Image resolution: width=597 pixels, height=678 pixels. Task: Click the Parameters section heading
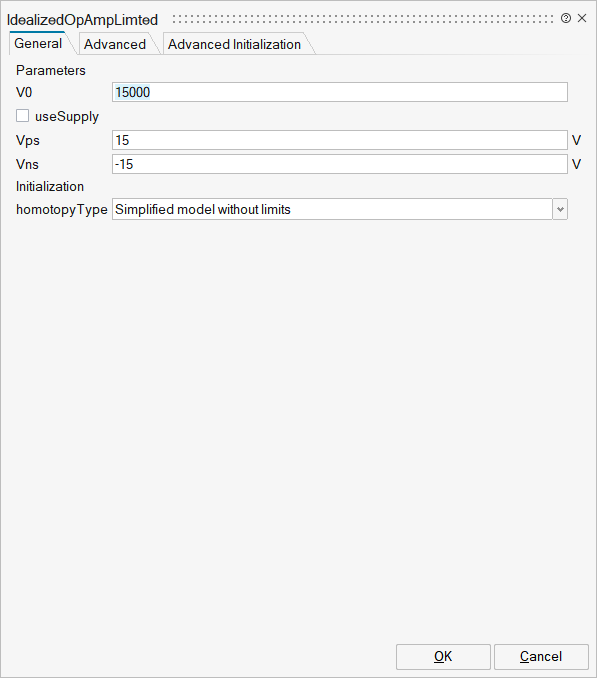click(51, 70)
